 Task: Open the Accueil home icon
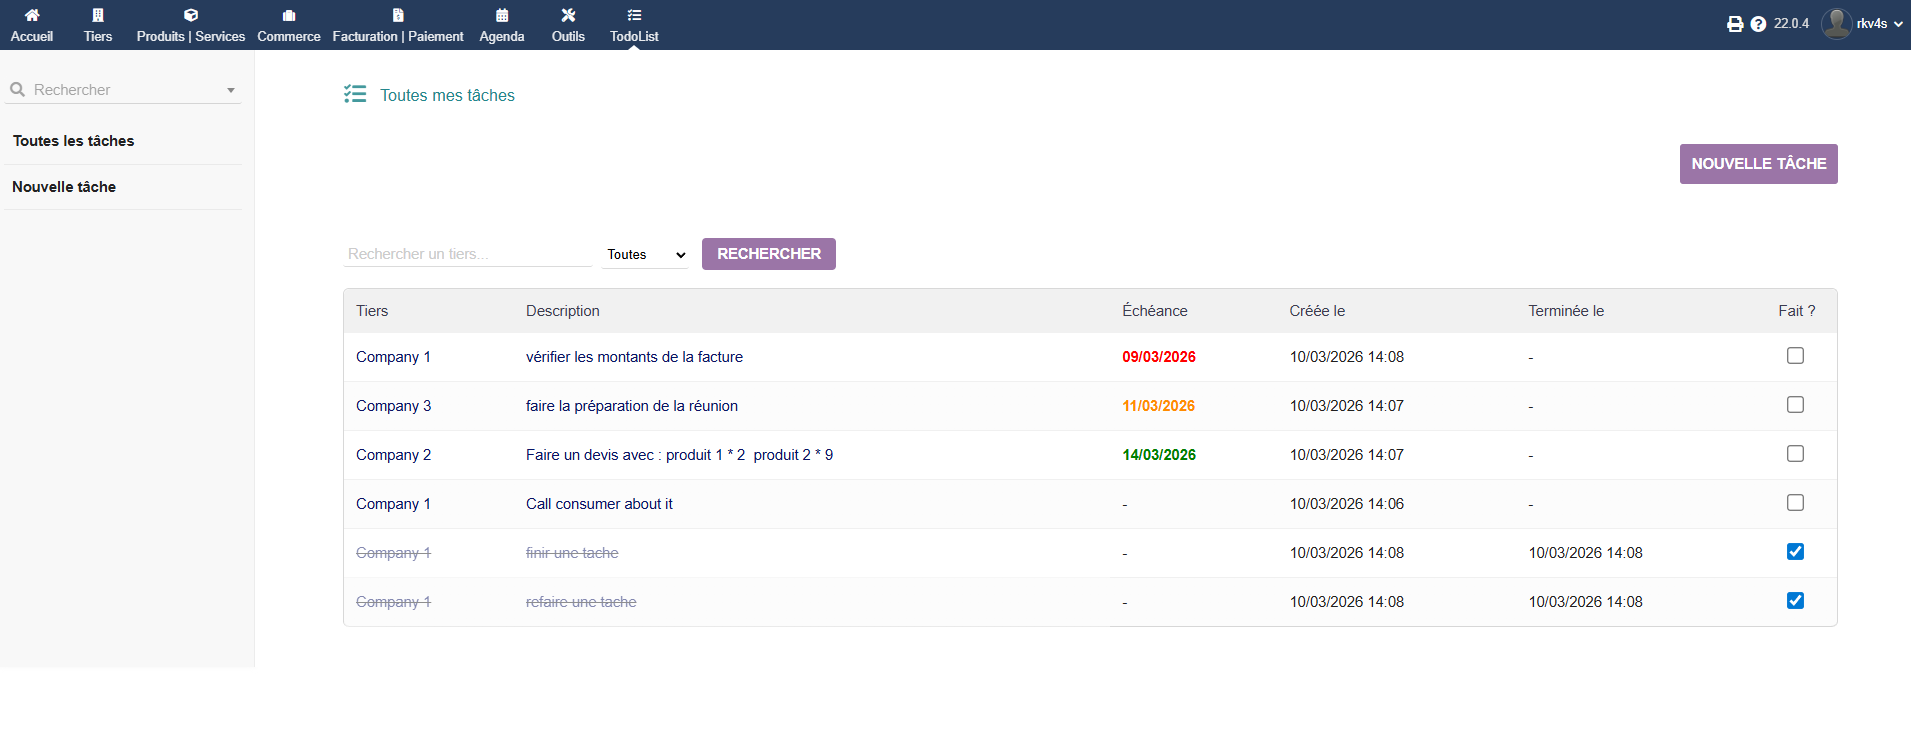click(32, 16)
